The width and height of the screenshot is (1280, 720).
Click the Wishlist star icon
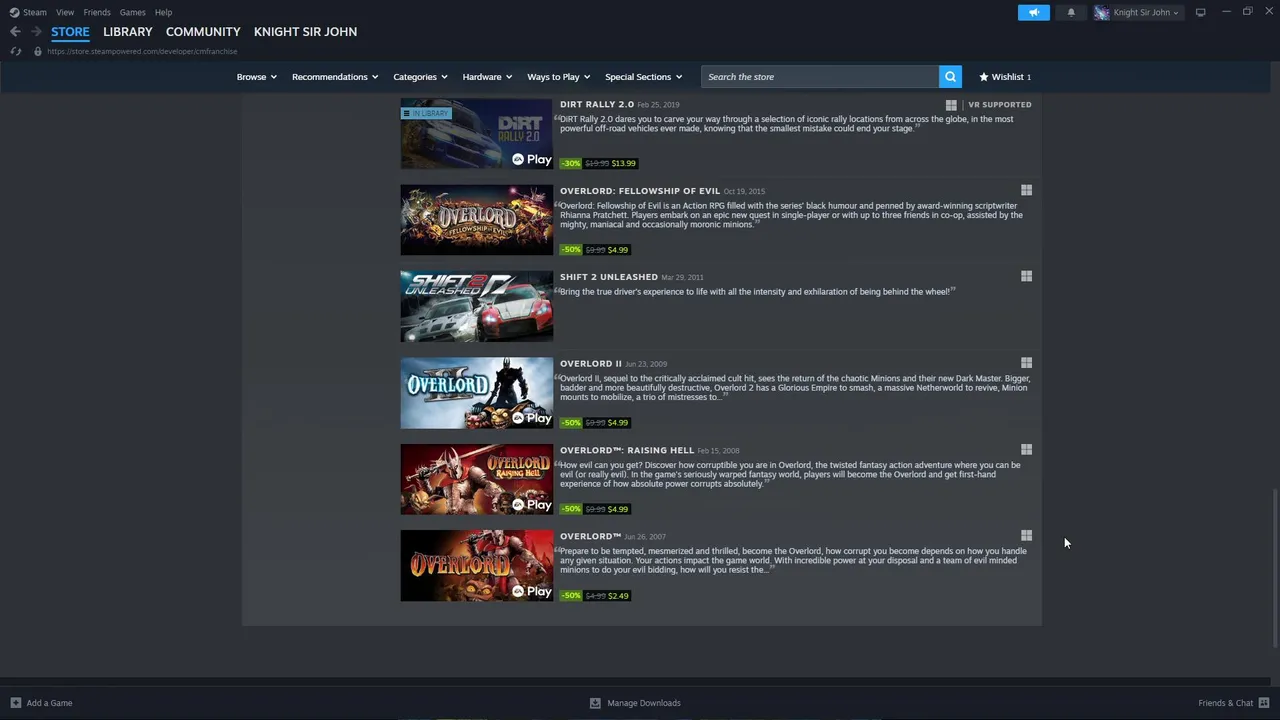(984, 77)
